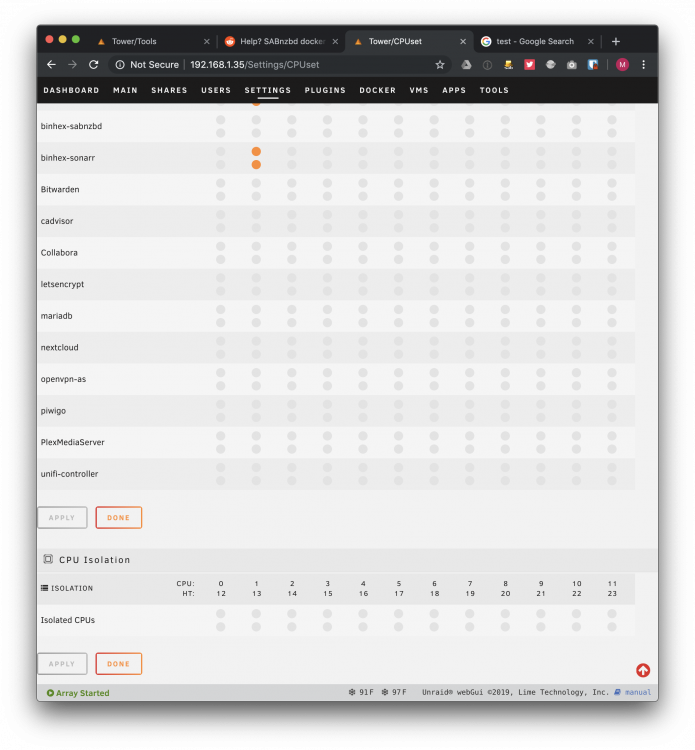The width and height of the screenshot is (695, 750).
Task: Select the PlexMediaServer row label
Action: [x=72, y=442]
